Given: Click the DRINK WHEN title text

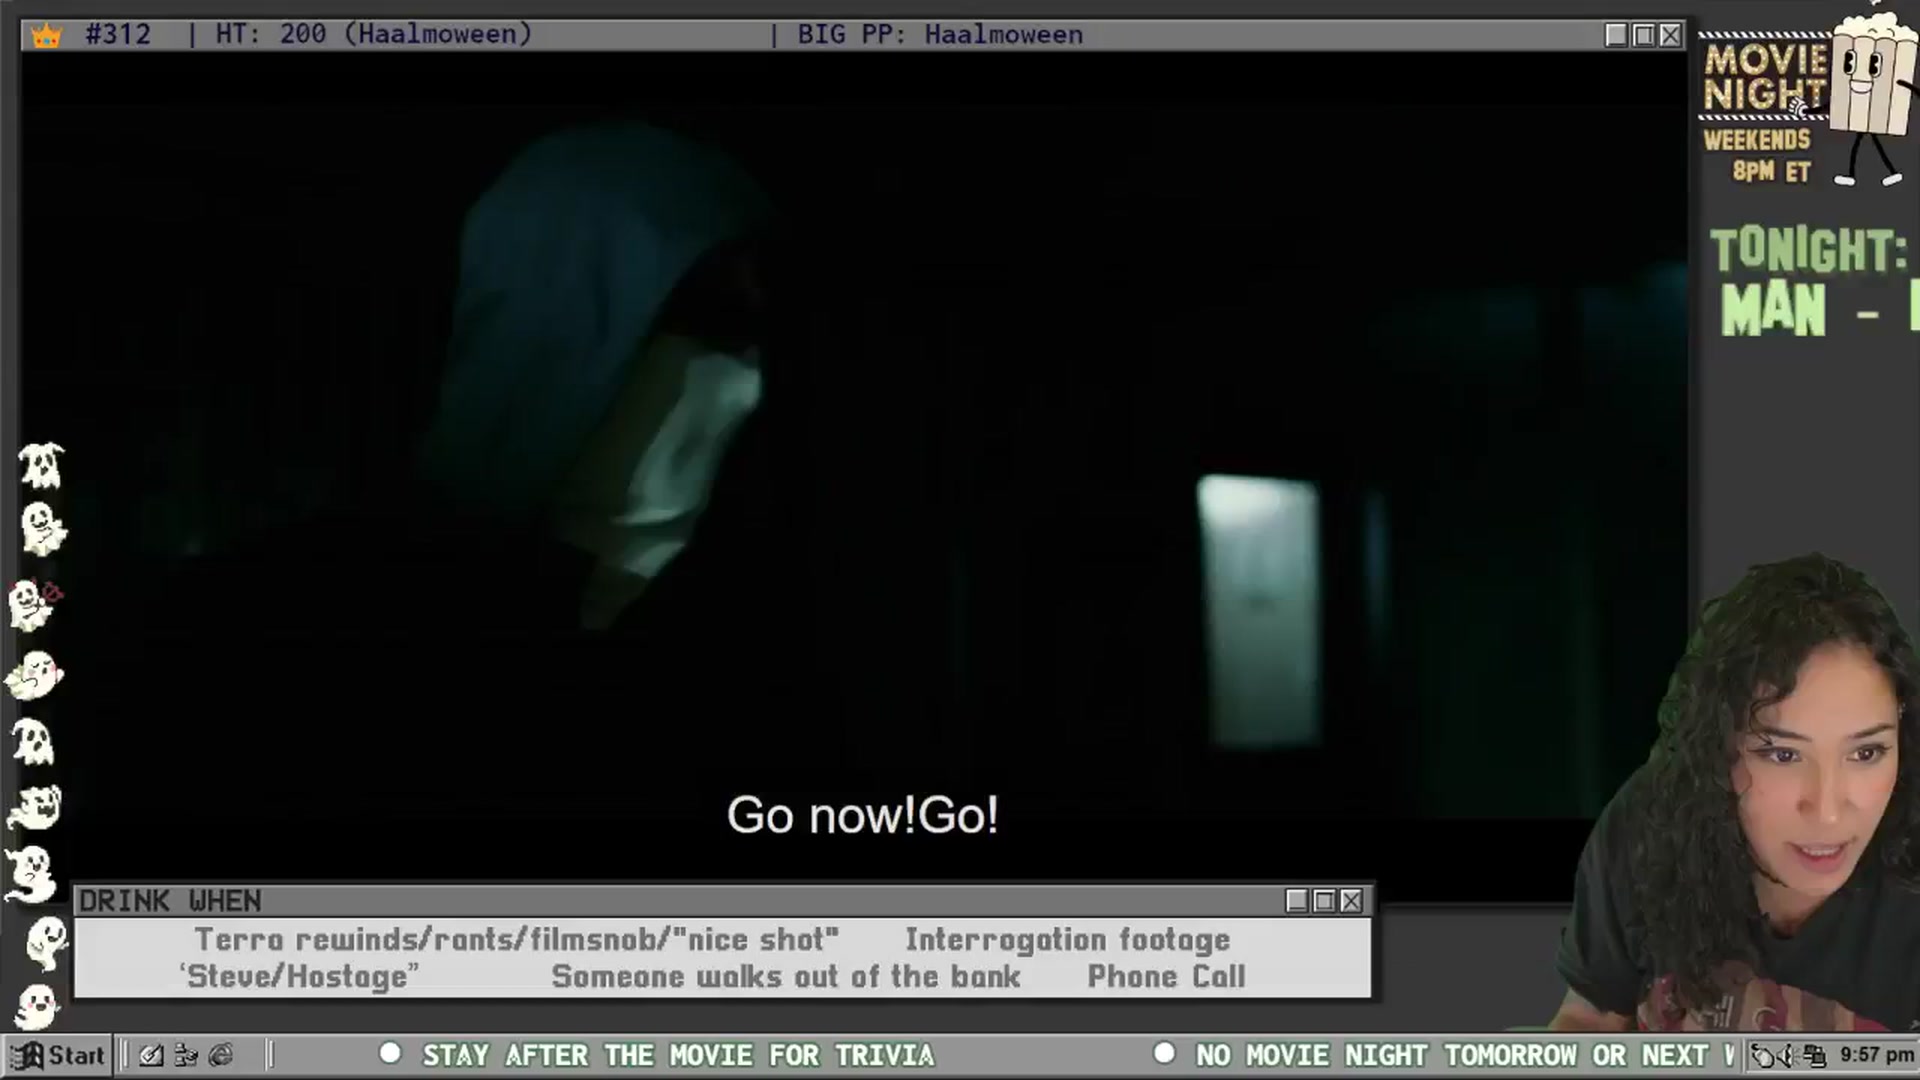Looking at the screenshot, I should coord(170,901).
